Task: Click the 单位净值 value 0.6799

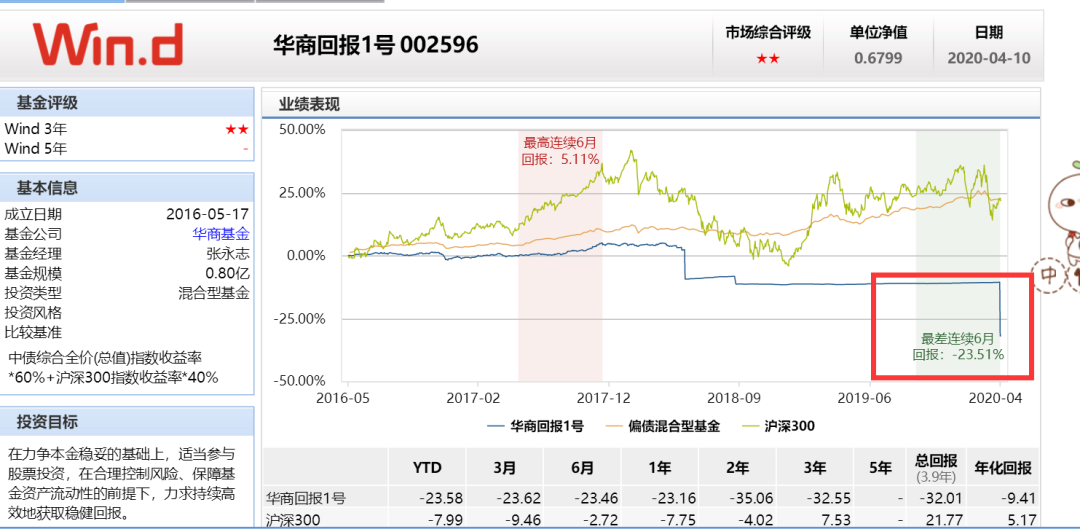Action: [878, 59]
